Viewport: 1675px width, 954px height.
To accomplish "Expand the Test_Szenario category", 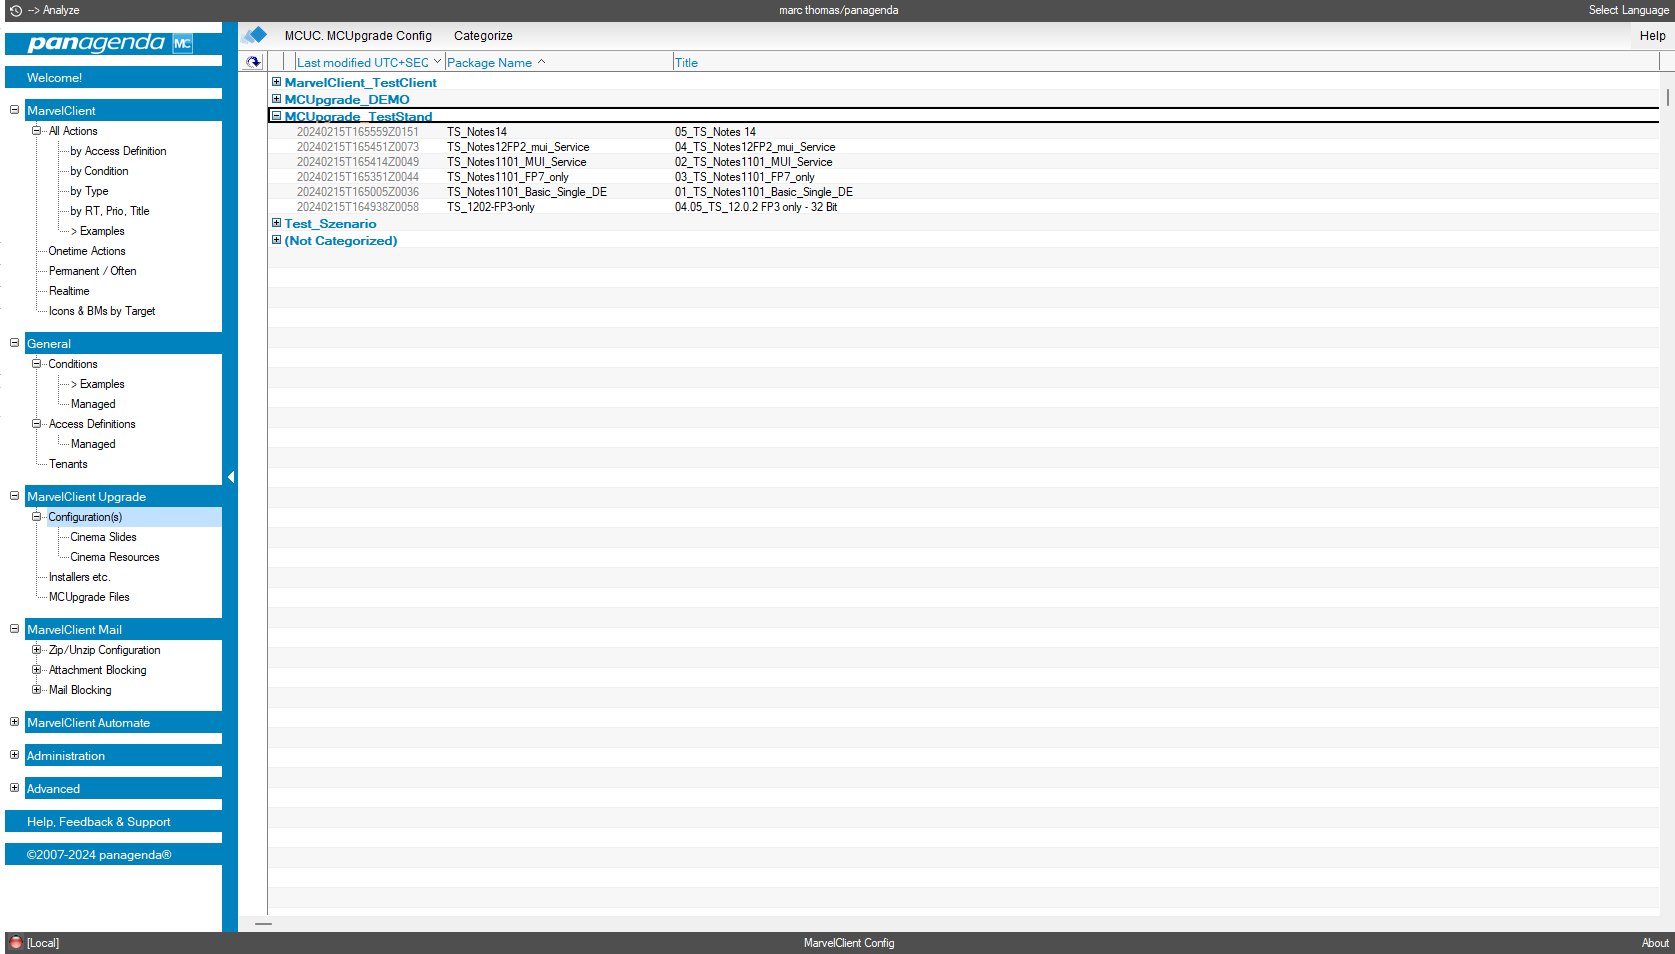I will click(x=276, y=223).
